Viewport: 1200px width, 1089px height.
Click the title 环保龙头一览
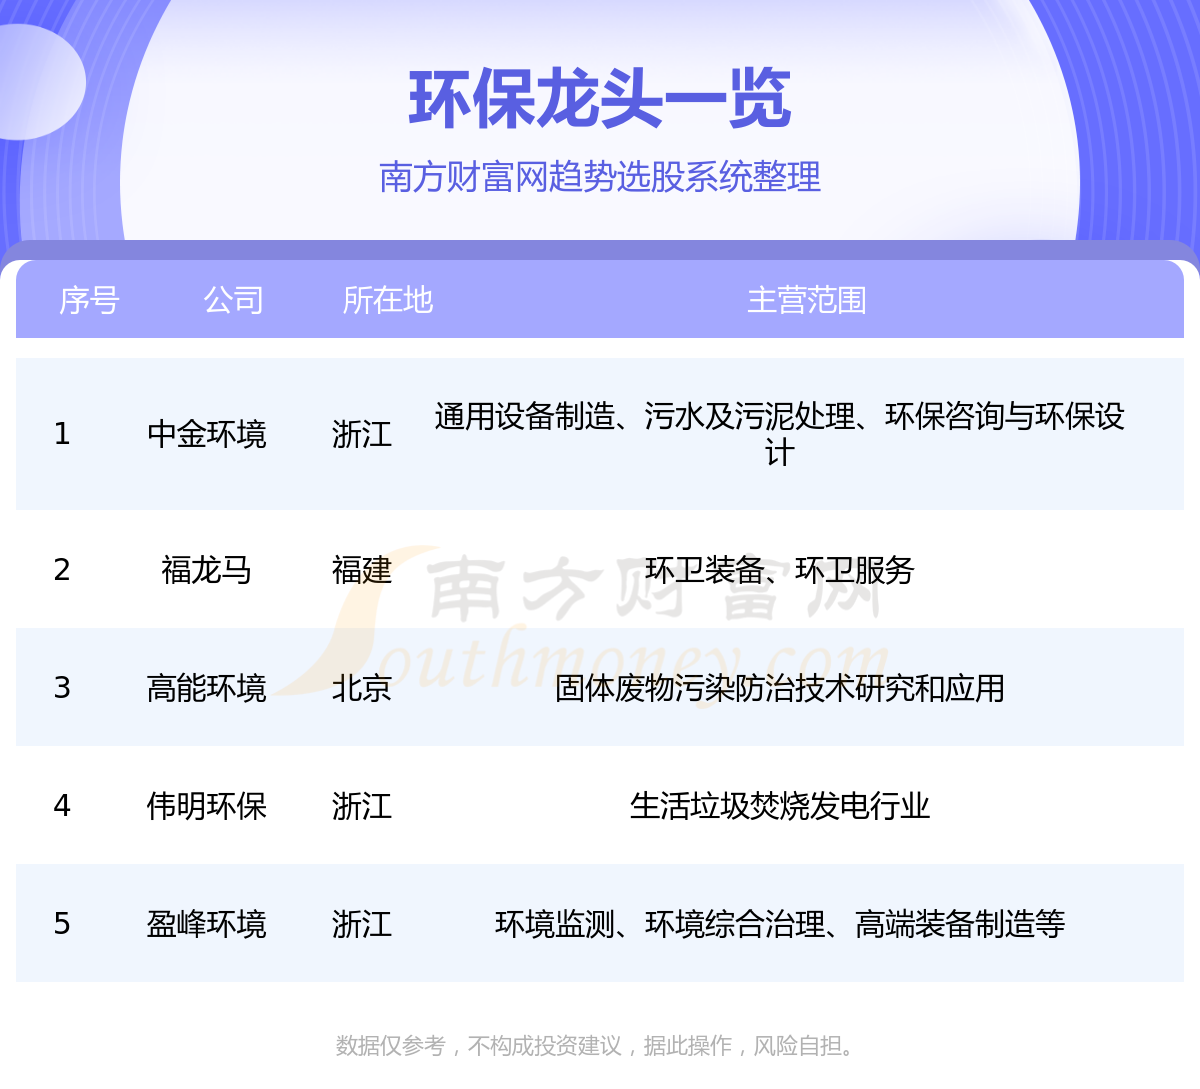tap(600, 100)
